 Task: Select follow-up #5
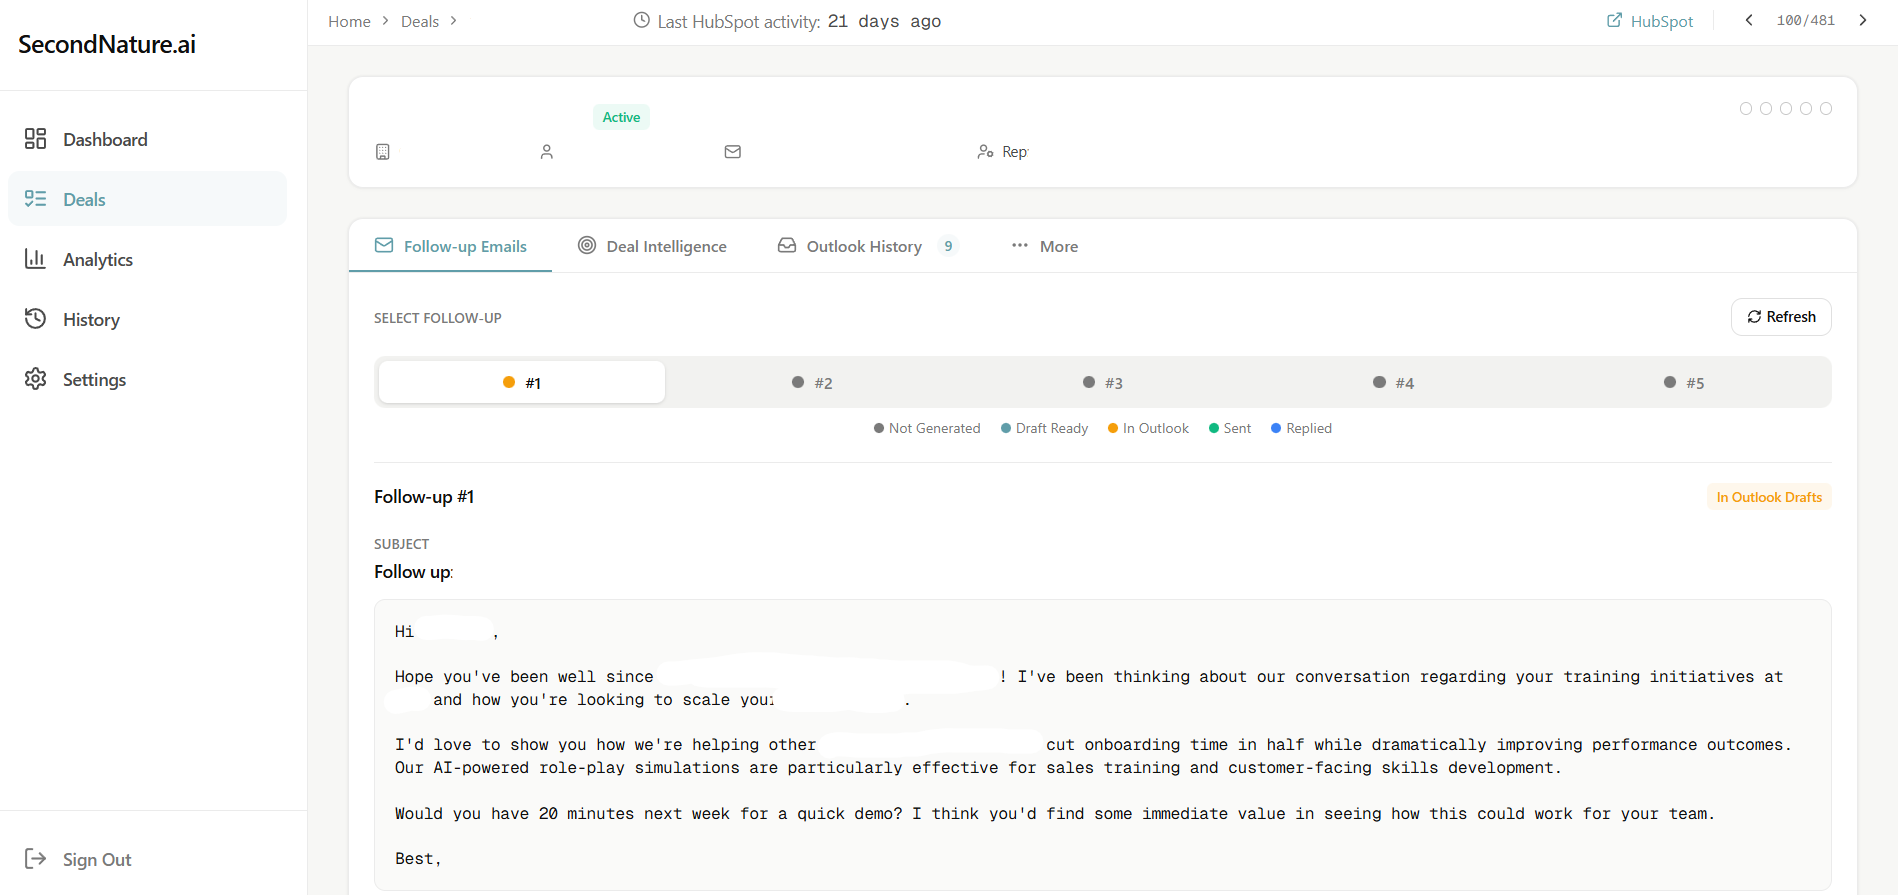(1684, 383)
